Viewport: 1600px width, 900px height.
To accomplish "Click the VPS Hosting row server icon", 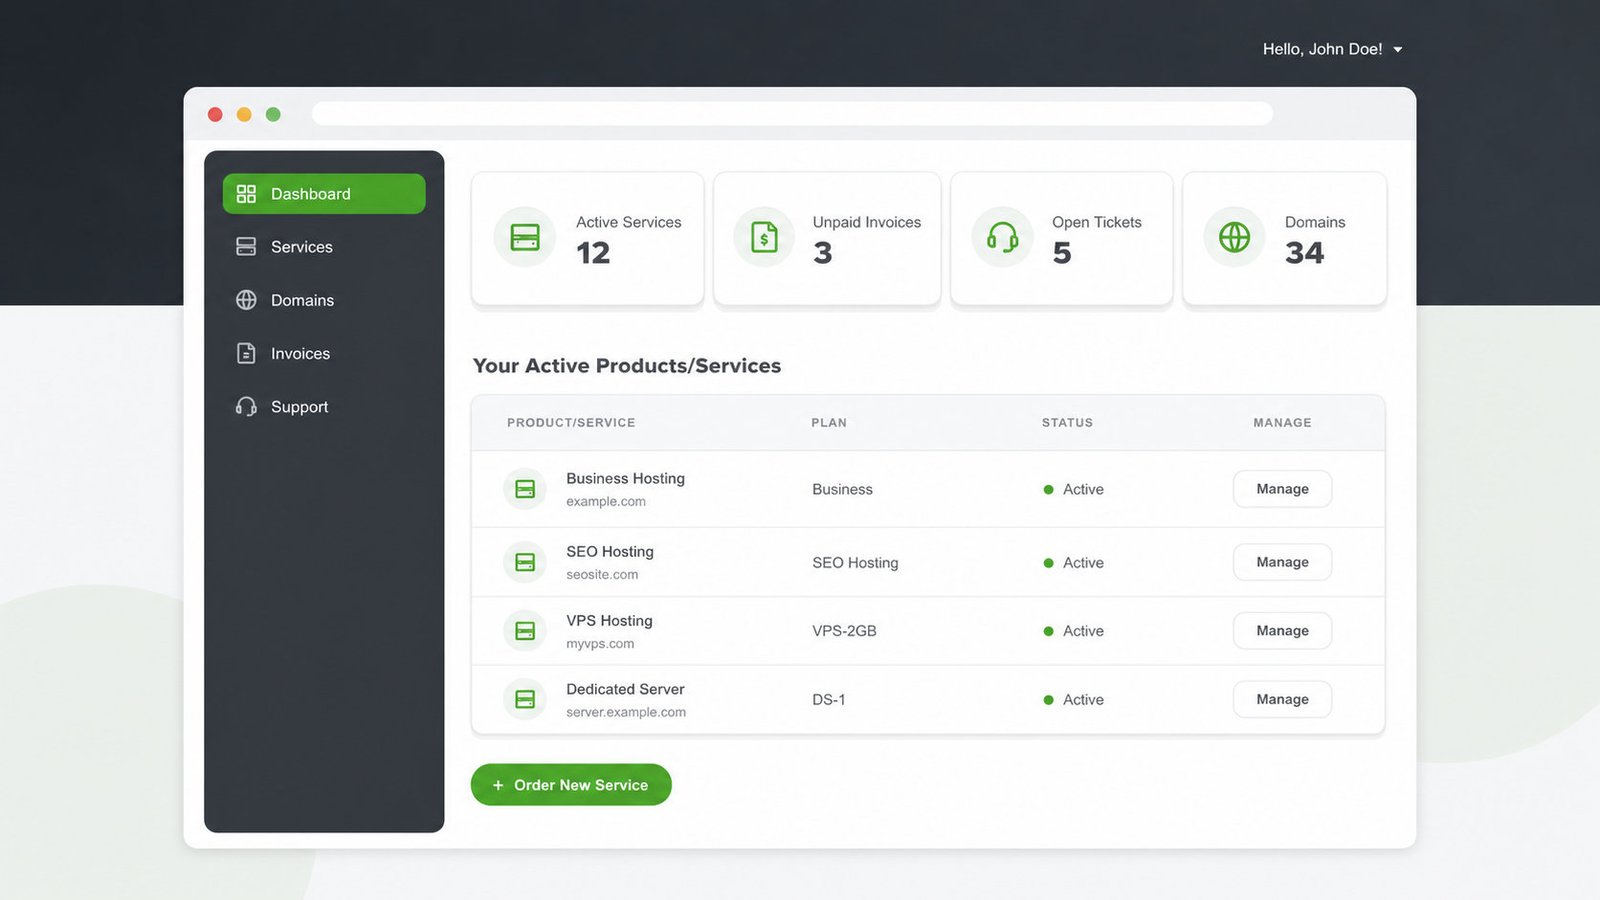I will (x=525, y=631).
